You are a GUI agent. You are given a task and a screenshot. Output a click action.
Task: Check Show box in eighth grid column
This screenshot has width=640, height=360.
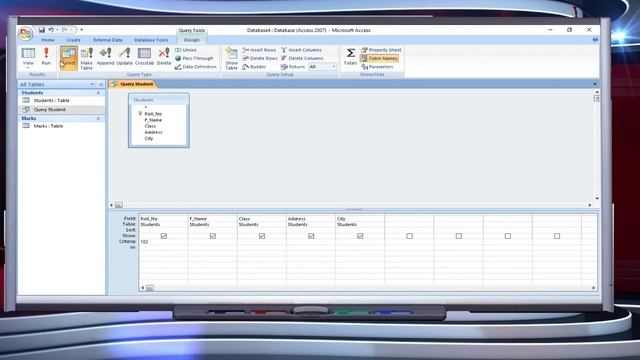pyautogui.click(x=508, y=236)
